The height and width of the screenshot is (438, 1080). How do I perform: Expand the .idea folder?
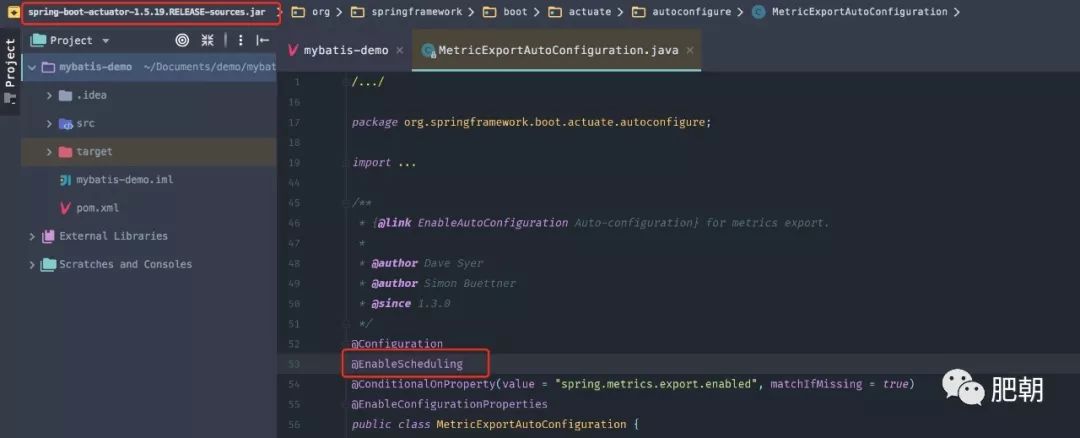[49, 95]
